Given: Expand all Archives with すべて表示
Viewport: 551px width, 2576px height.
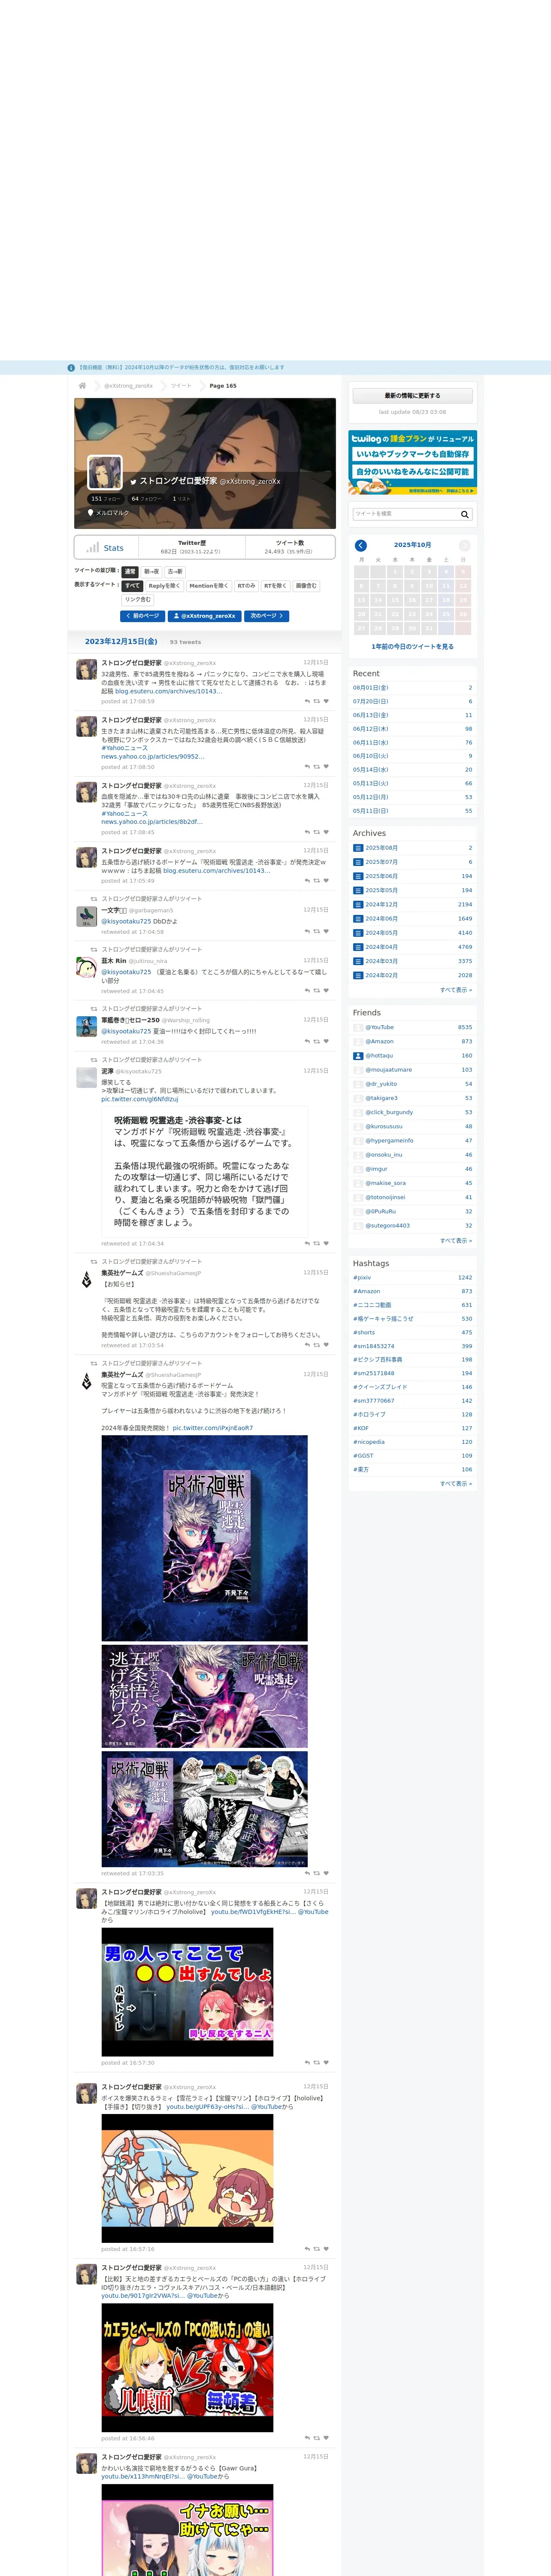Looking at the screenshot, I should coord(456,989).
